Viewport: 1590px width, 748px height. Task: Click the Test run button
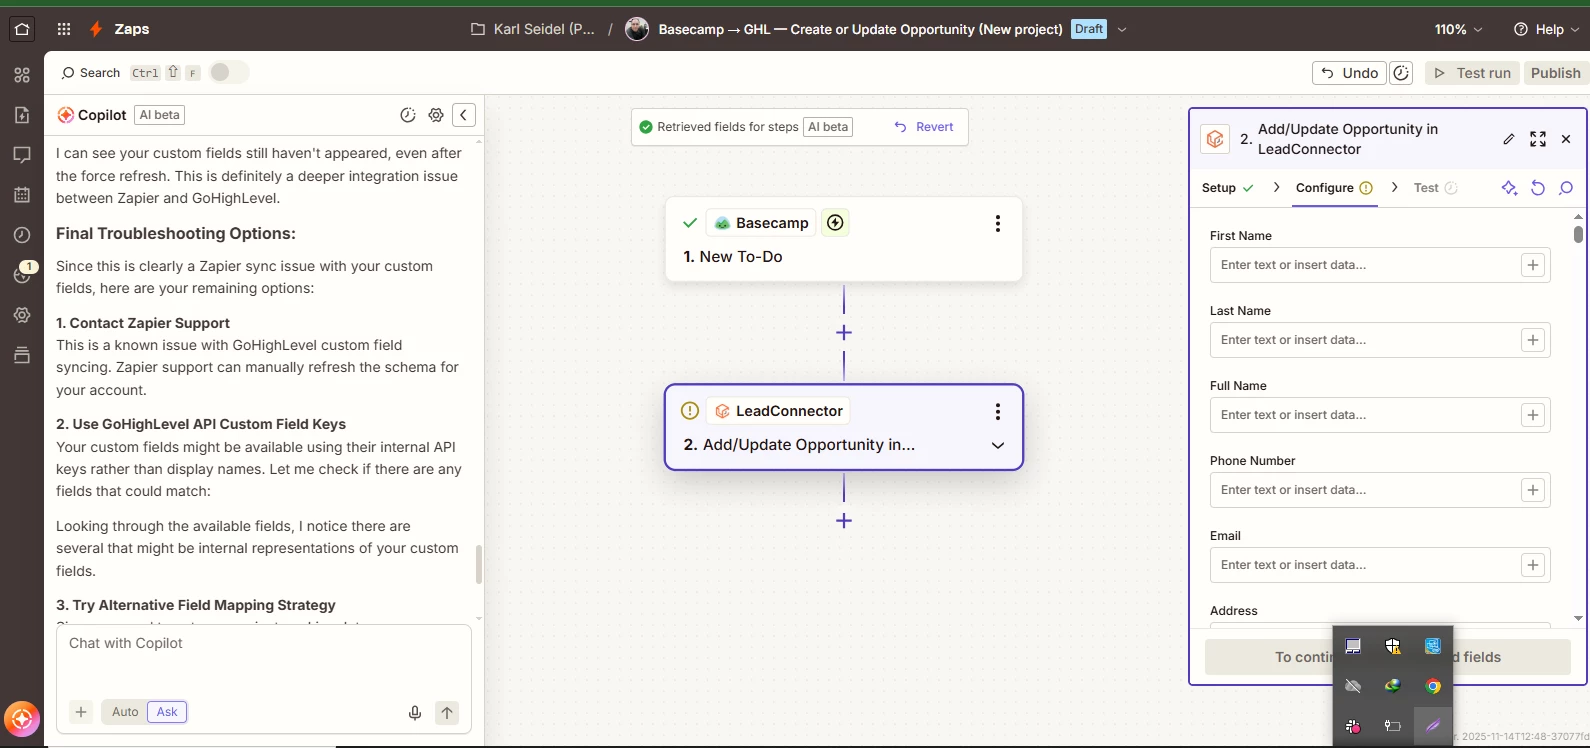1473,73
